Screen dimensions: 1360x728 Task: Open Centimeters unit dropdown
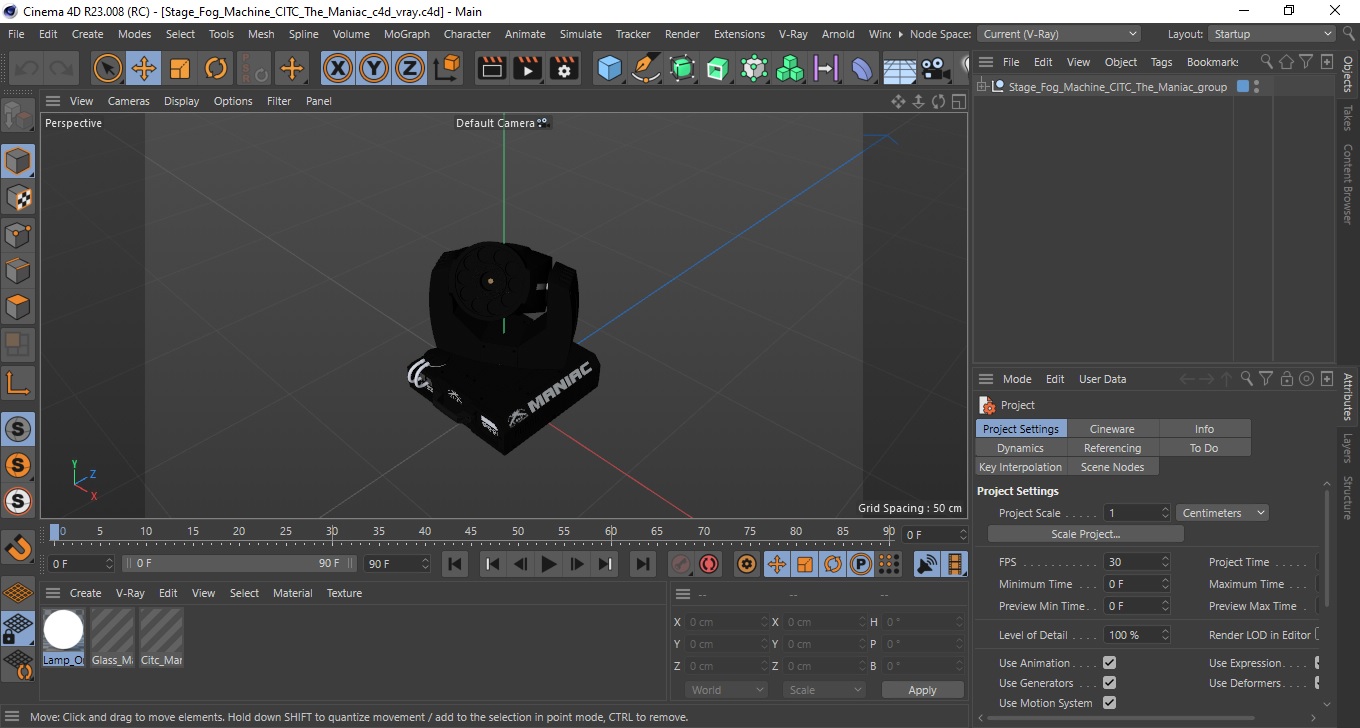point(1222,513)
